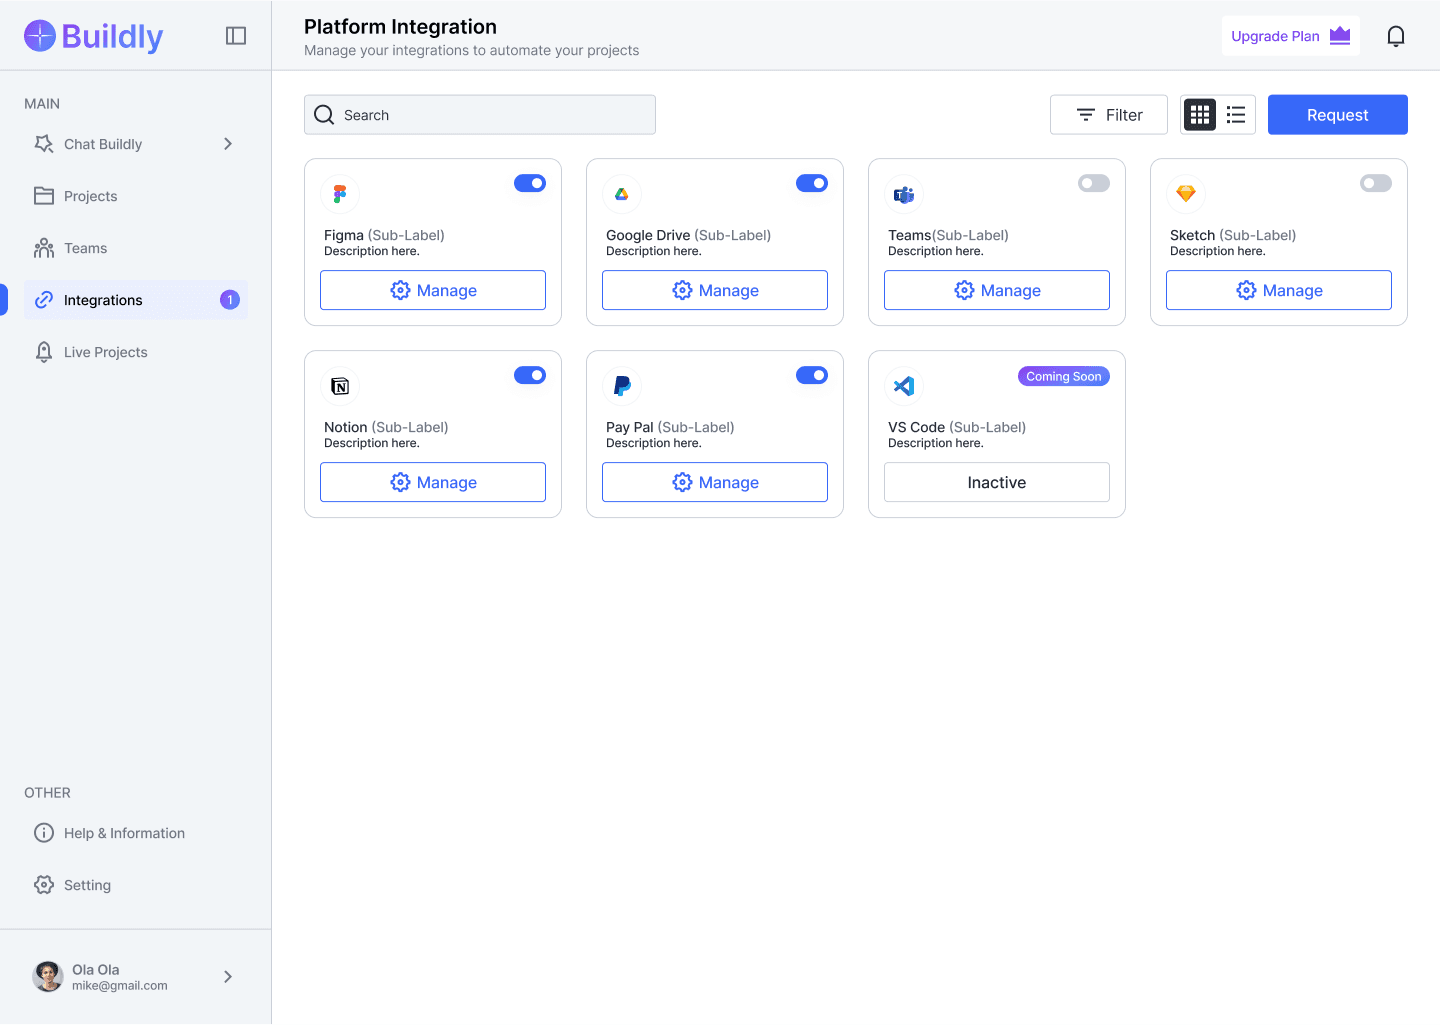Switch to grid view

click(1200, 115)
